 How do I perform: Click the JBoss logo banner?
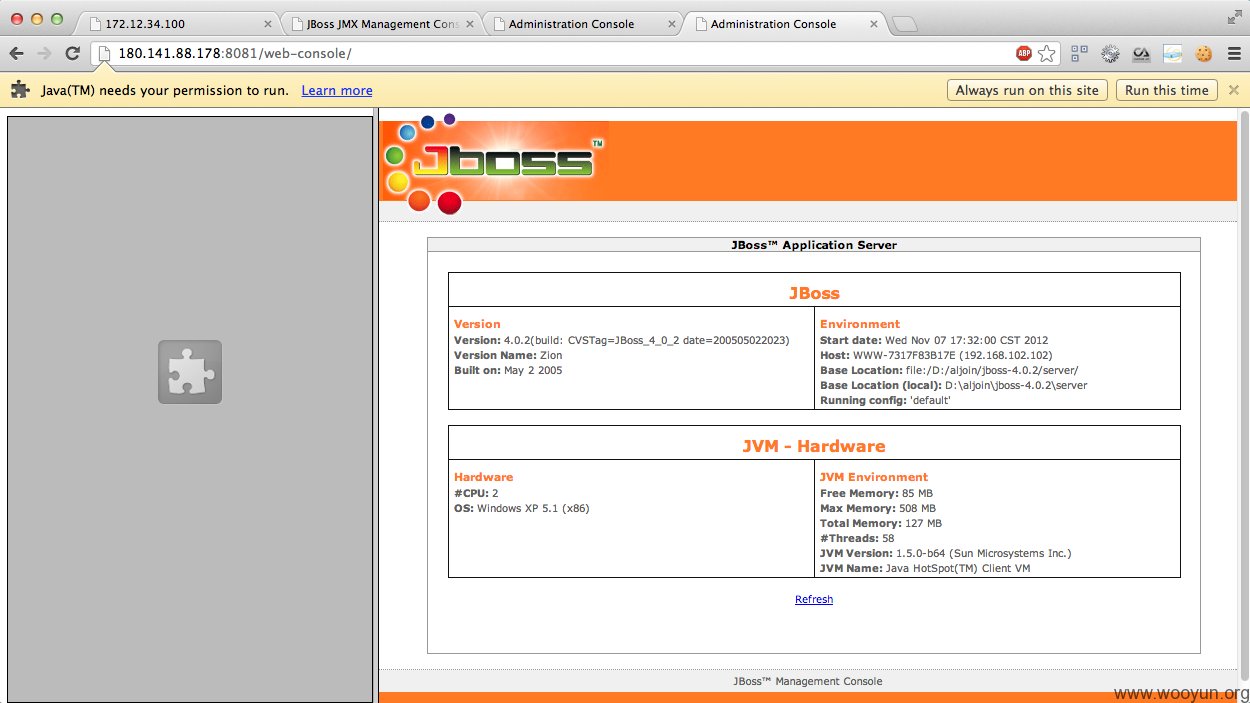[494, 164]
